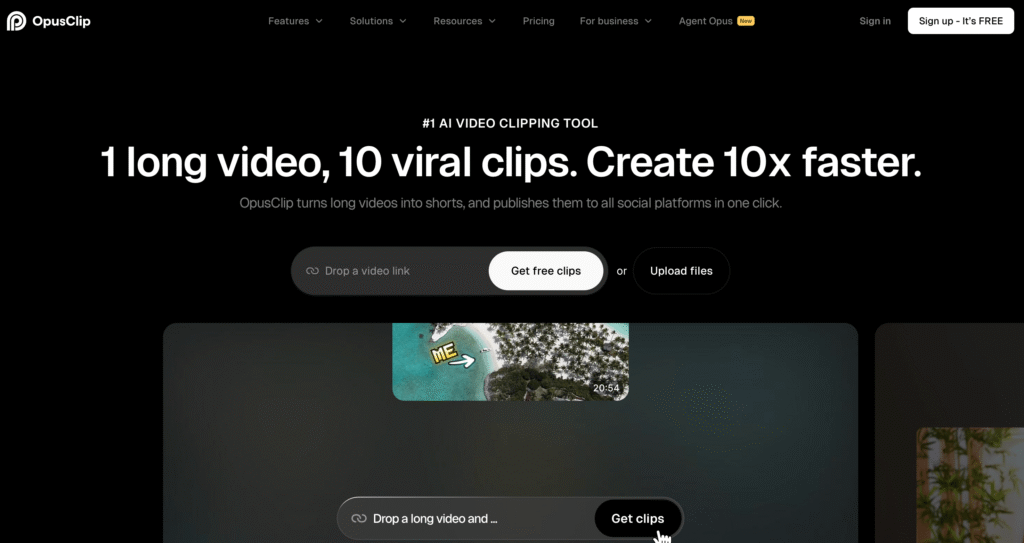Click the link icon in video link field
The width and height of the screenshot is (1024, 543).
pyautogui.click(x=312, y=271)
